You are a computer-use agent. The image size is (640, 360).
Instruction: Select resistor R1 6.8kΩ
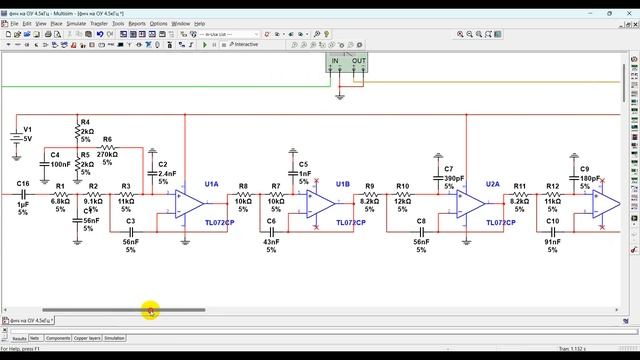coord(60,195)
